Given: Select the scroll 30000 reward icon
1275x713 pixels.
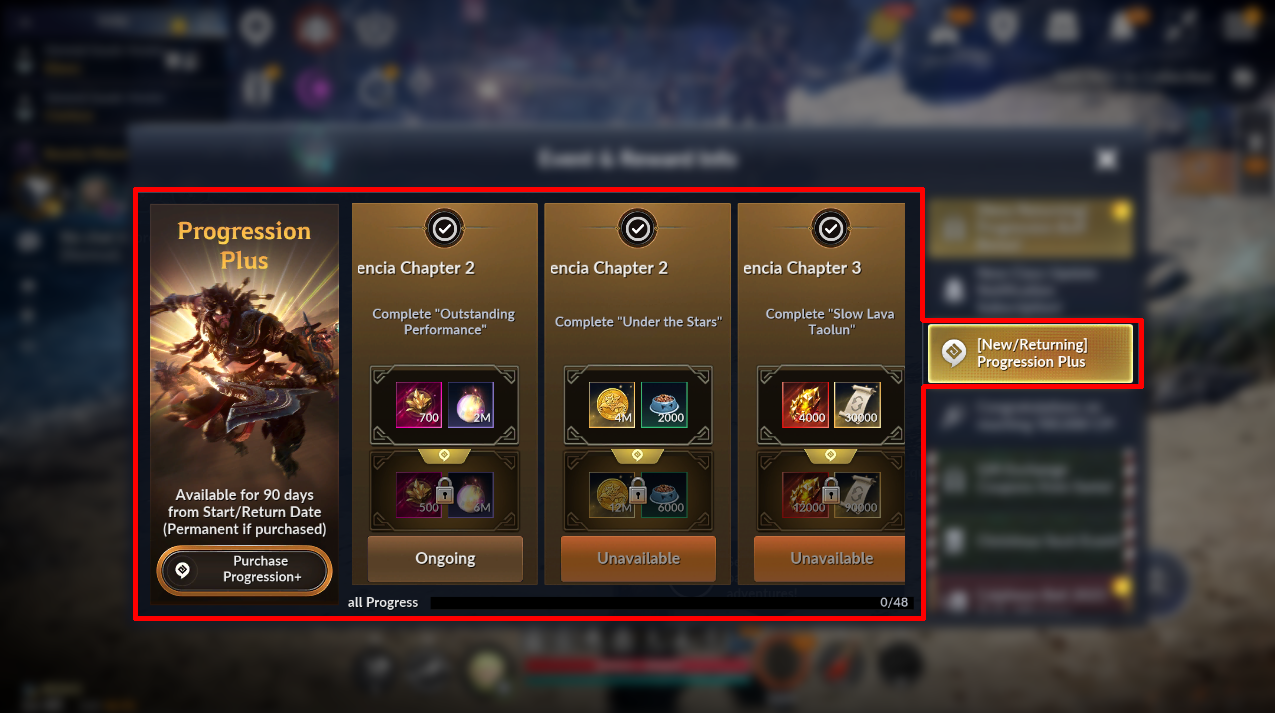Looking at the screenshot, I should (x=857, y=404).
